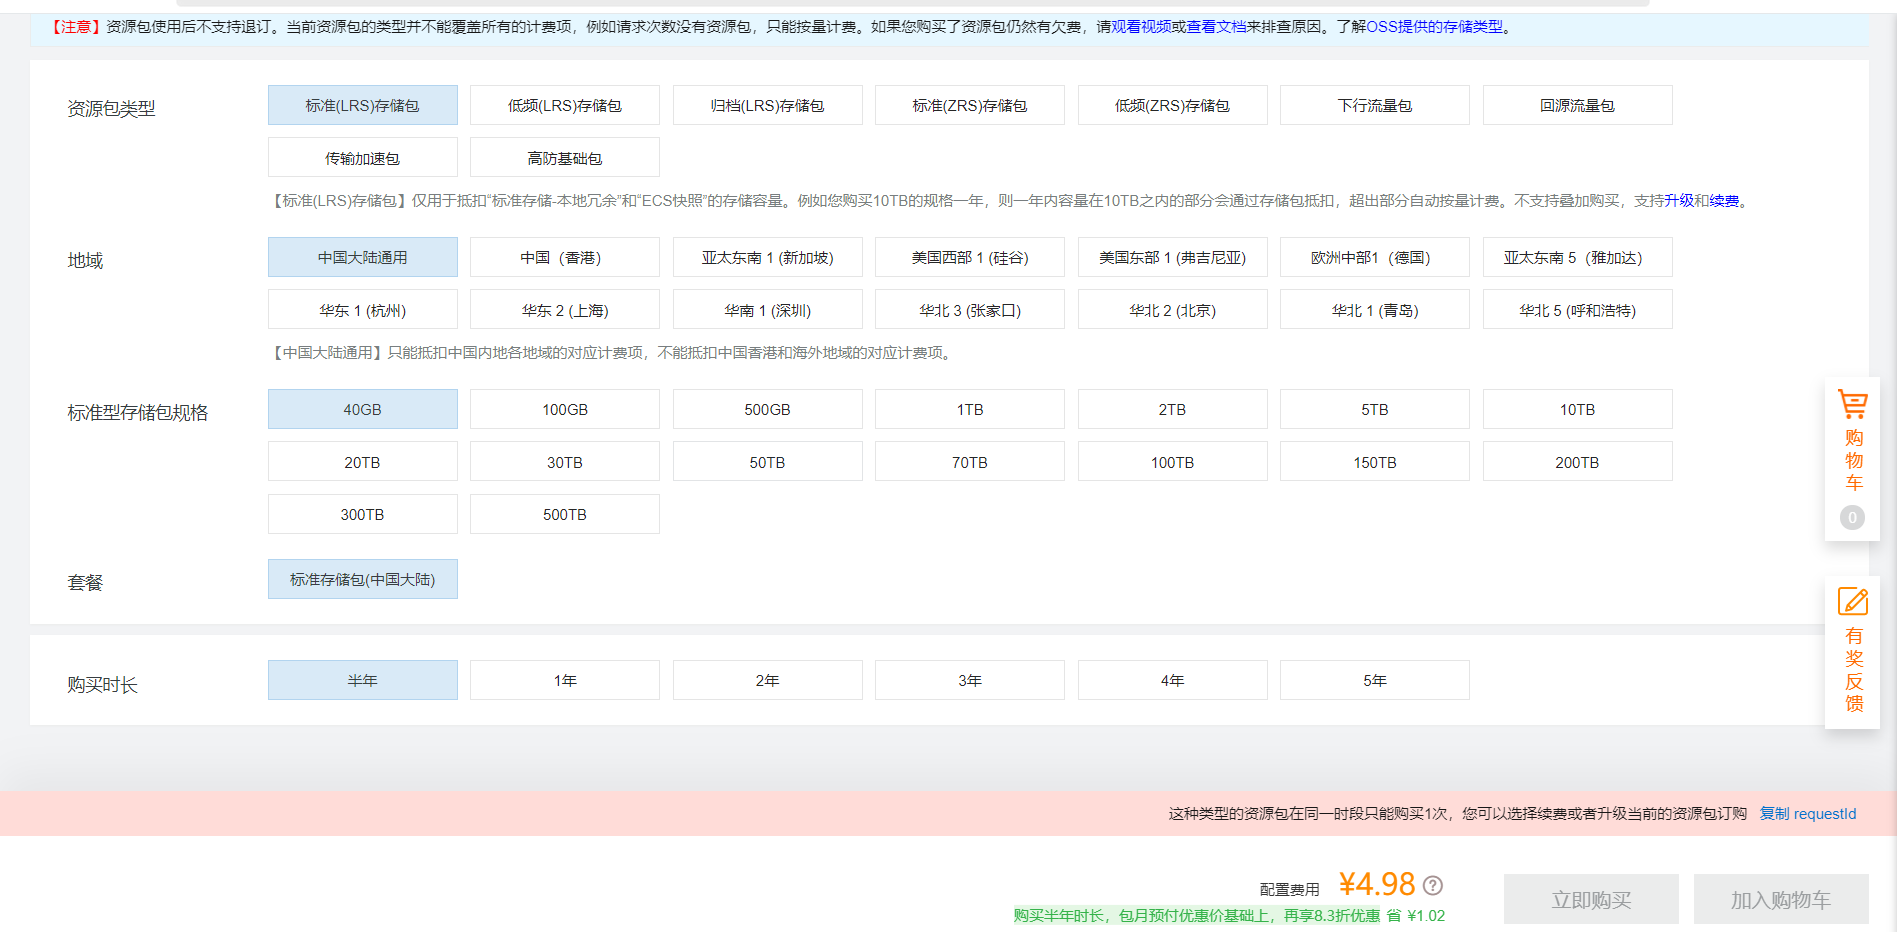Select the 70TB storage spec
1897x932 pixels.
(969, 462)
